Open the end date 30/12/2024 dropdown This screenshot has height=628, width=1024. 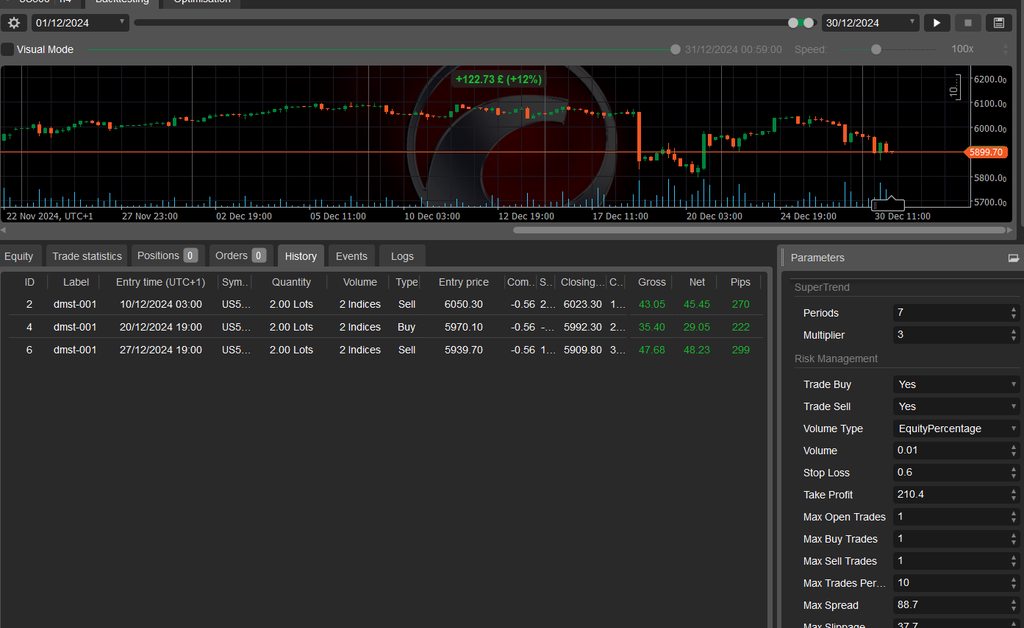(870, 23)
